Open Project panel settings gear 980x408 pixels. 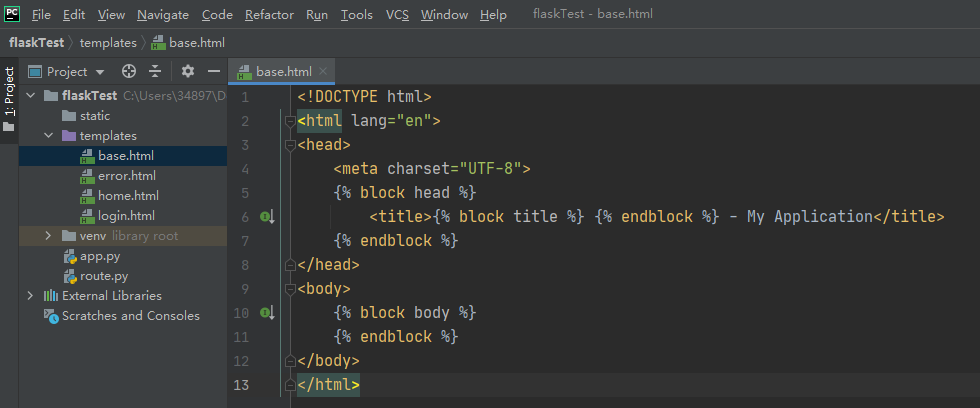188,72
